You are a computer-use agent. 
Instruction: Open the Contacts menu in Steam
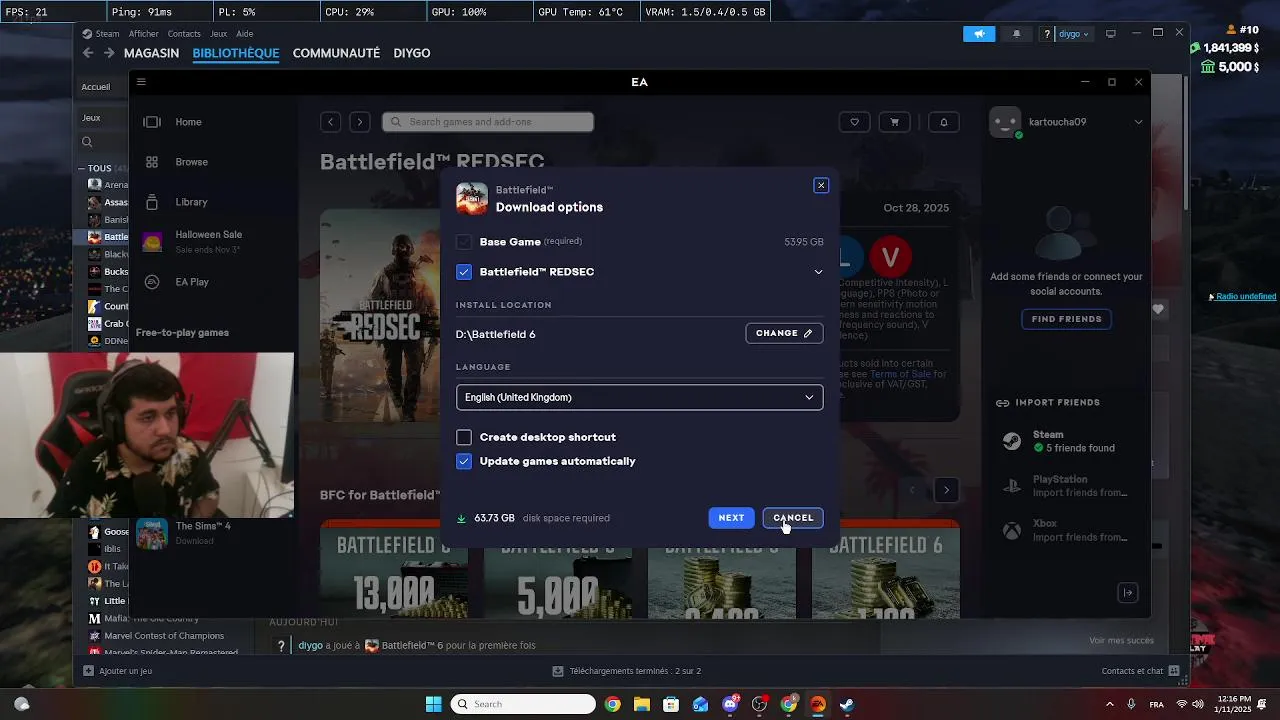184,34
